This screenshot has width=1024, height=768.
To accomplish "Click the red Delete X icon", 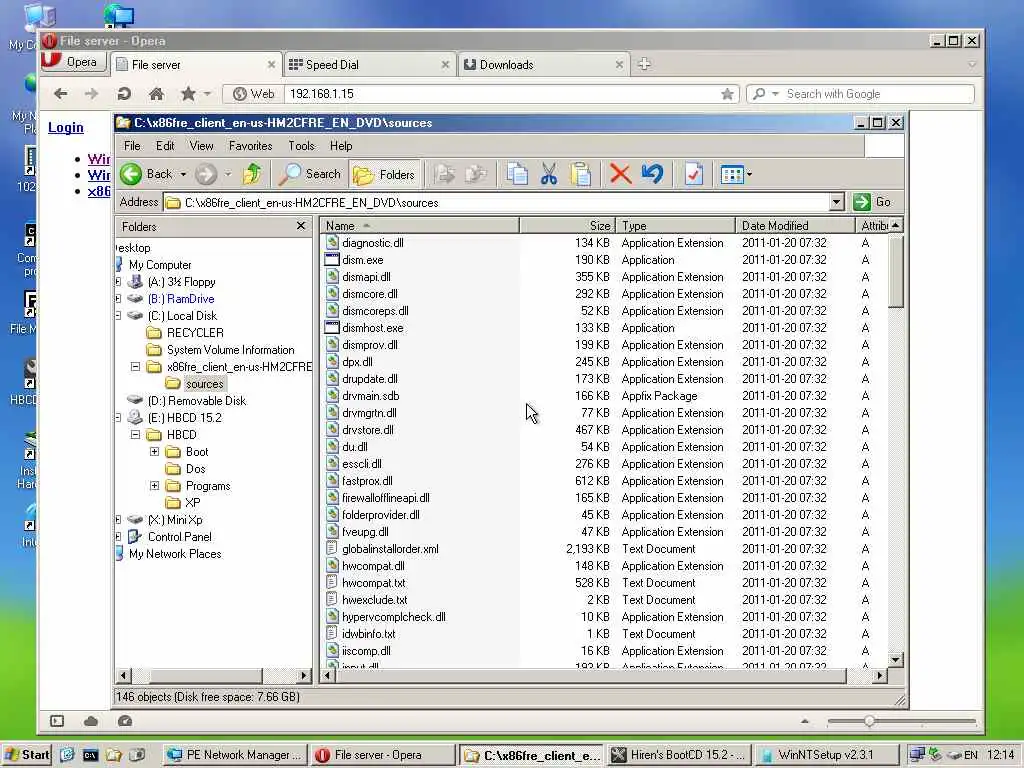I will click(620, 174).
